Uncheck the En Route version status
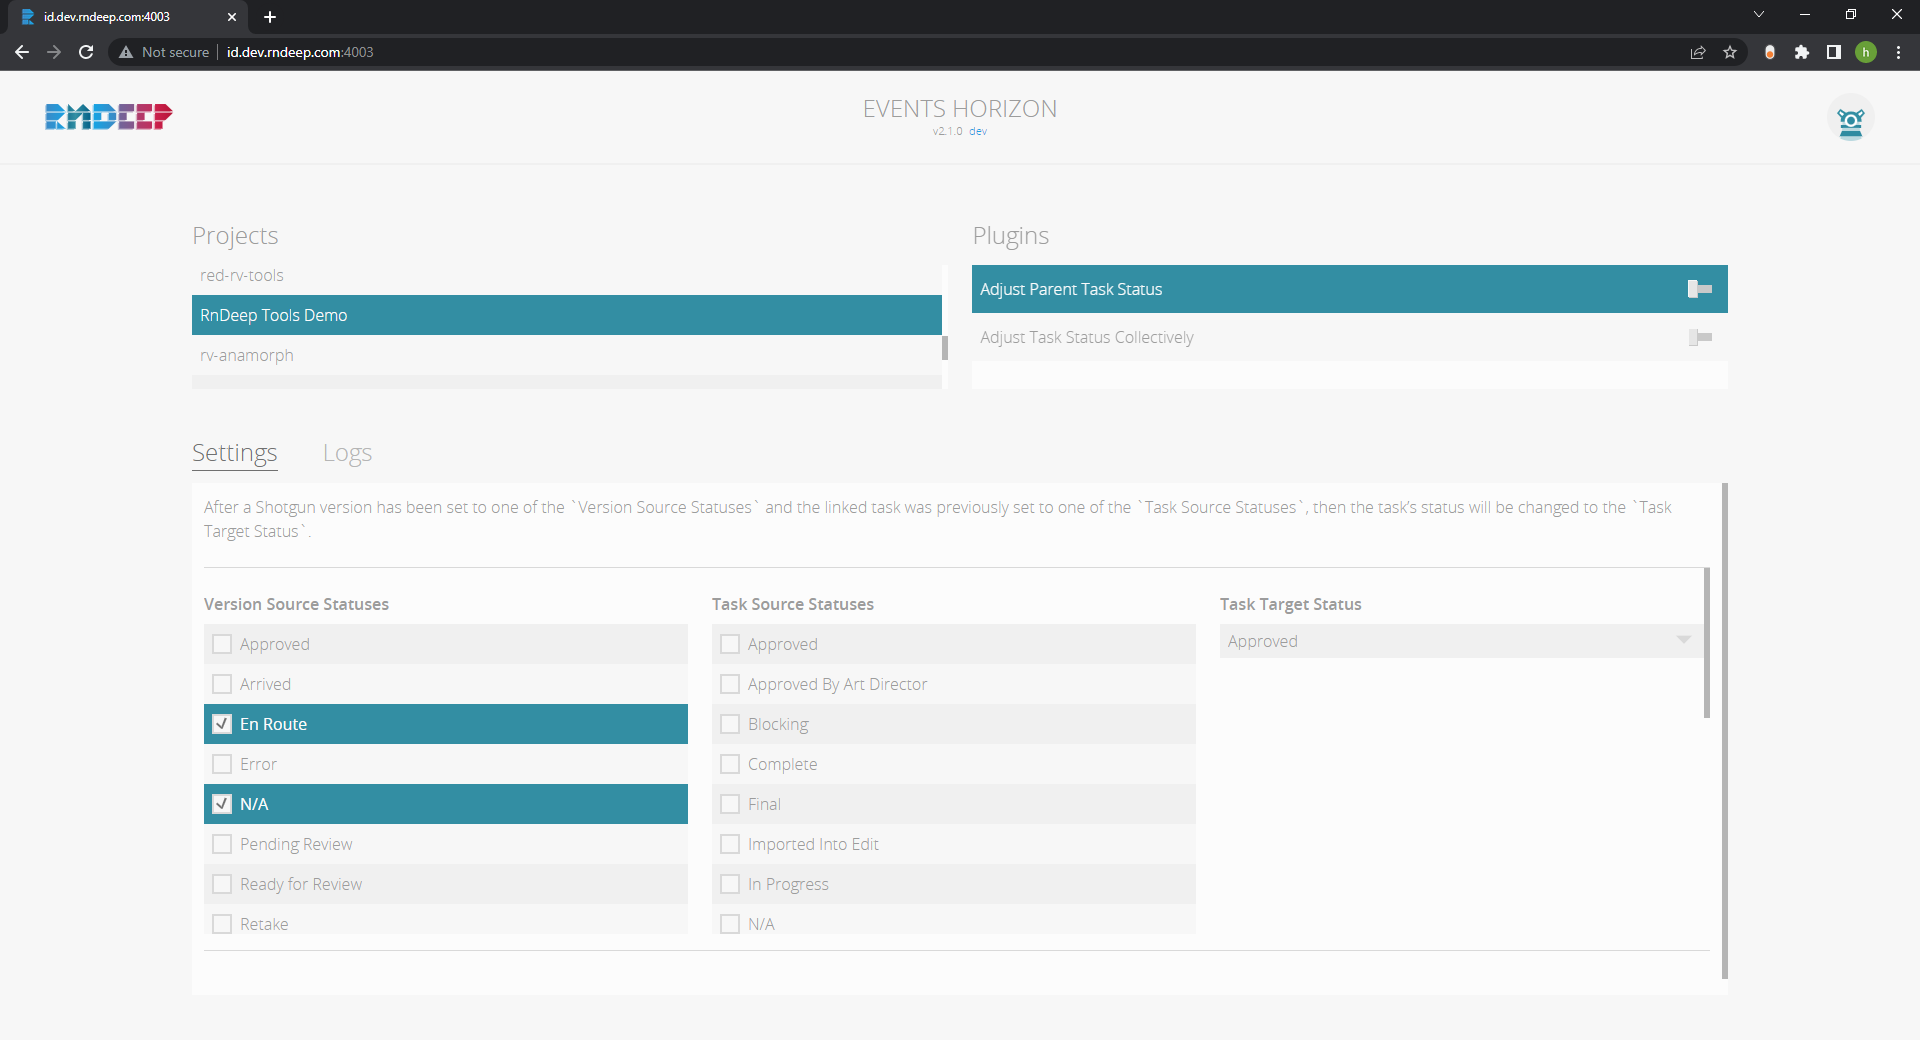 click(x=222, y=724)
